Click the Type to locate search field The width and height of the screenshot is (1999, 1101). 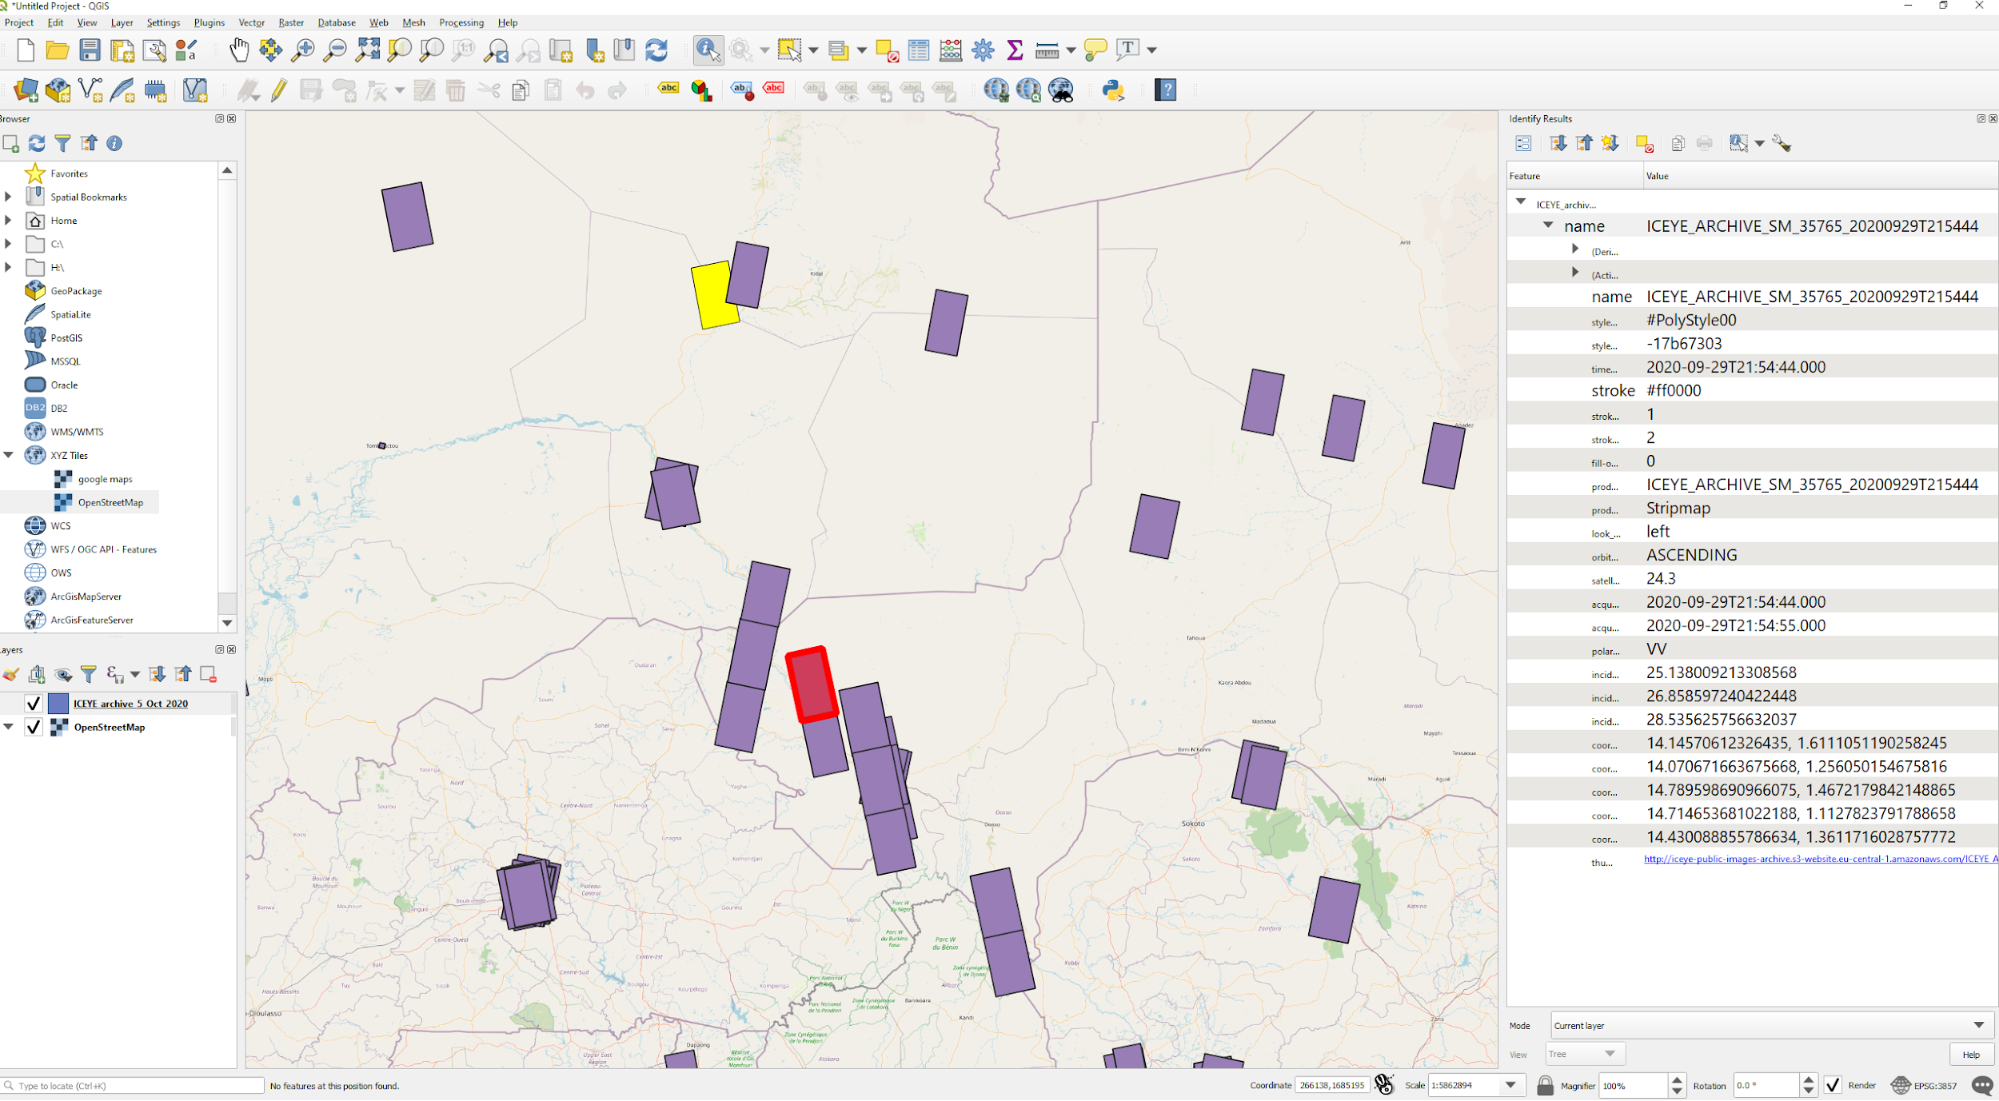click(x=133, y=1085)
